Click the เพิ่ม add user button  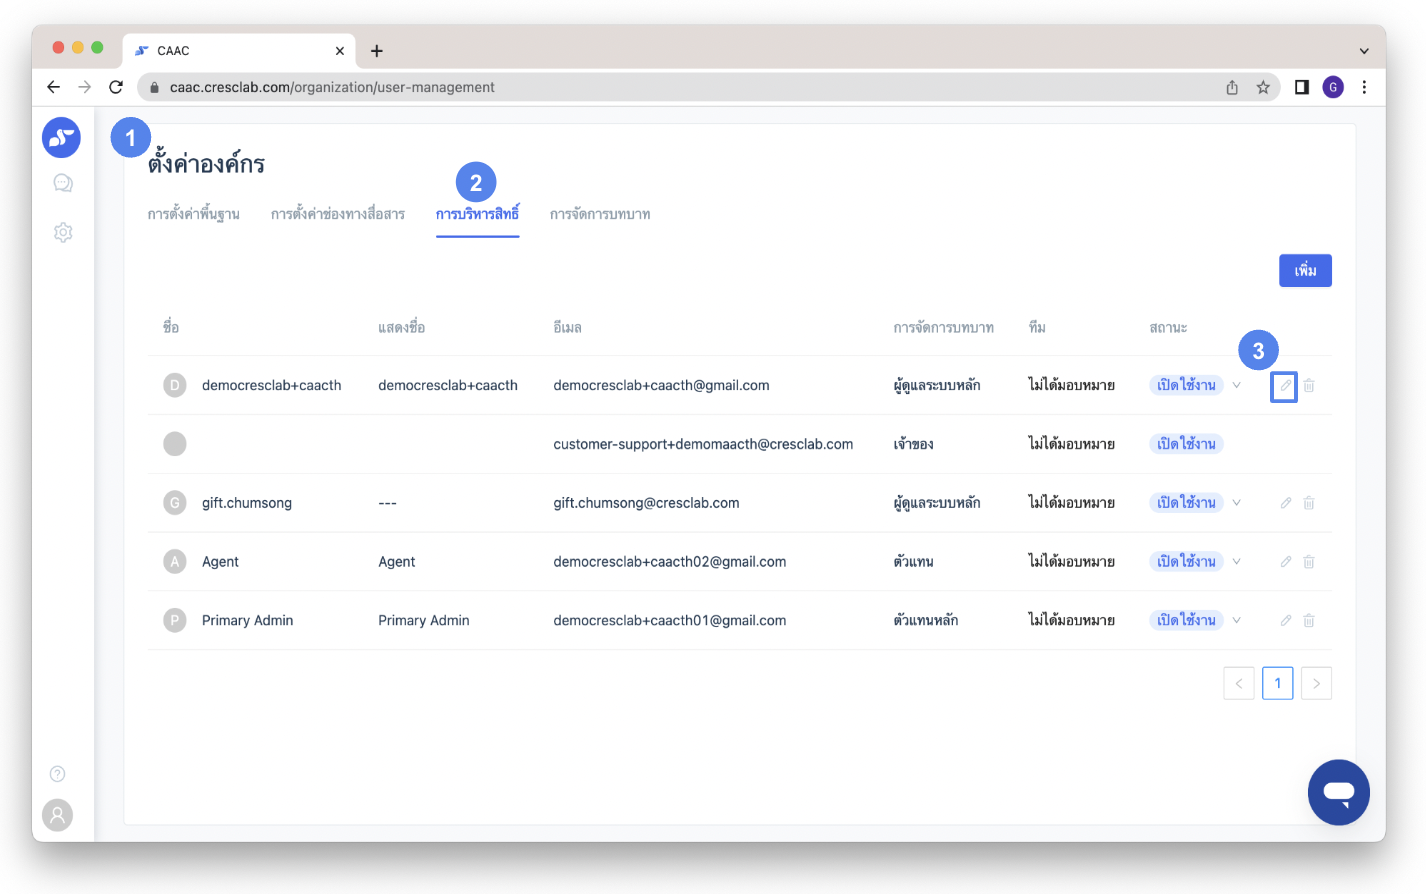click(1305, 271)
